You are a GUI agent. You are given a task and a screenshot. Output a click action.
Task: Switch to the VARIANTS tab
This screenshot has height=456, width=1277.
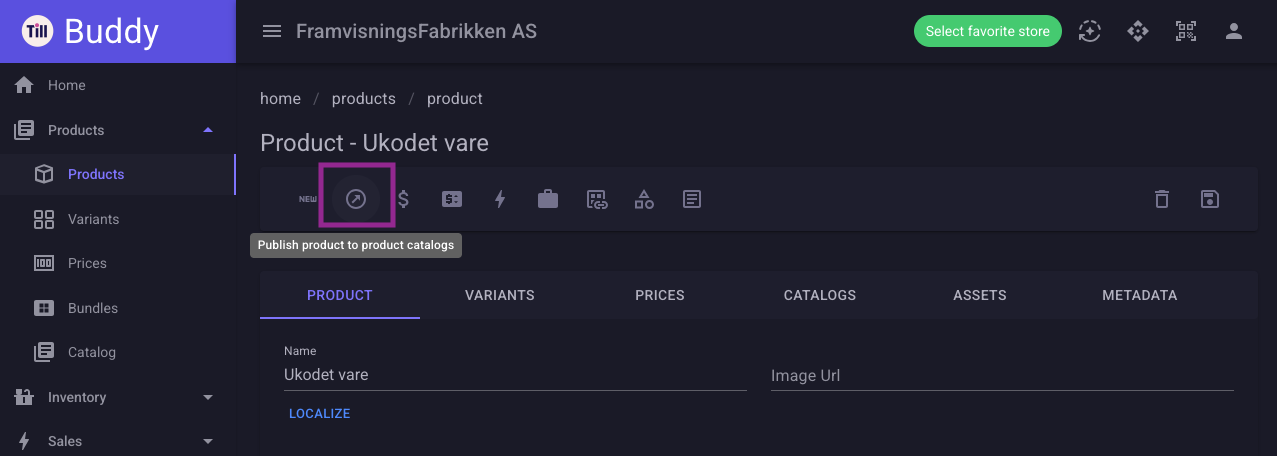[500, 295]
